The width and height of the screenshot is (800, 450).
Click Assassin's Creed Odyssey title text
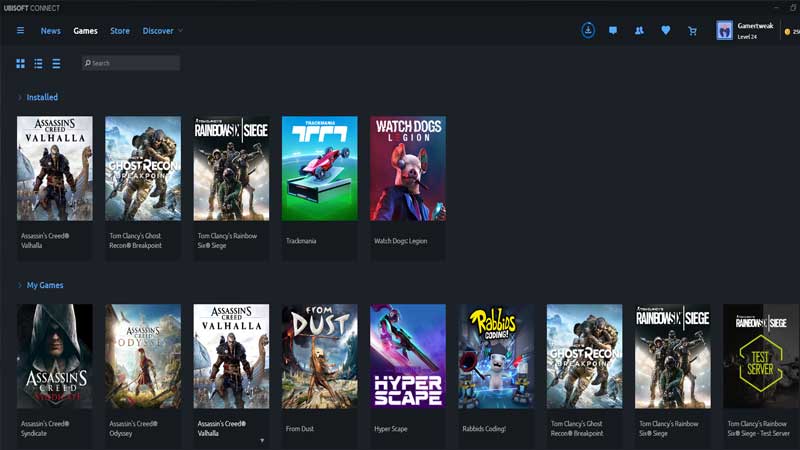133,429
